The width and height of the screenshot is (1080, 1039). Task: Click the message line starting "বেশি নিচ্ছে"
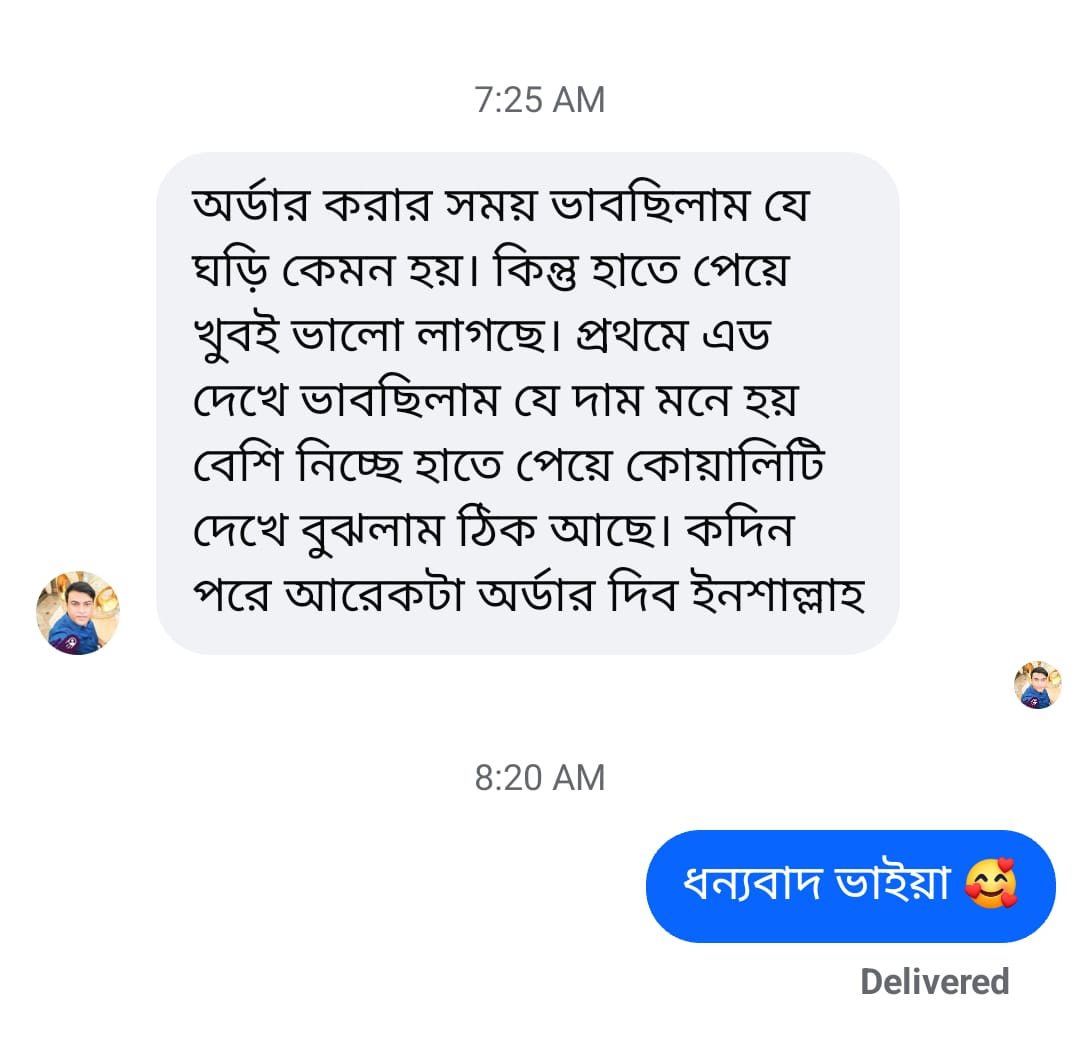(x=508, y=467)
